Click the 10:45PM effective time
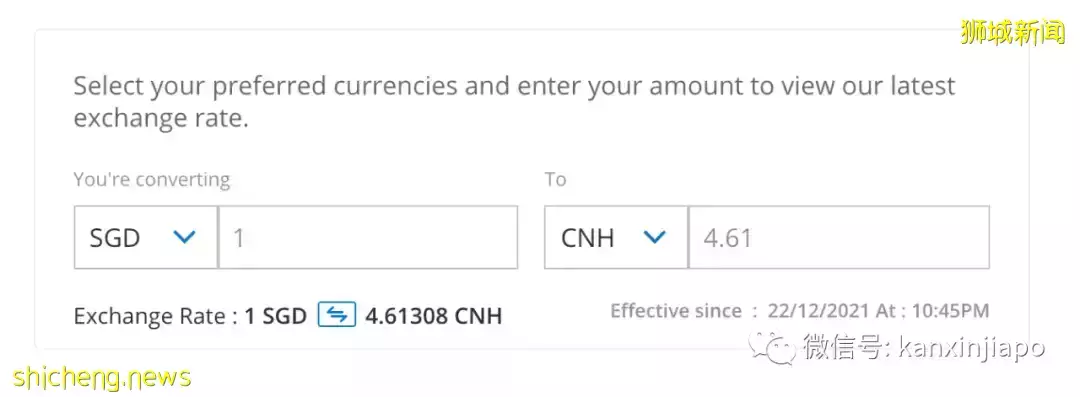This screenshot has height=397, width=1080. 951,311
